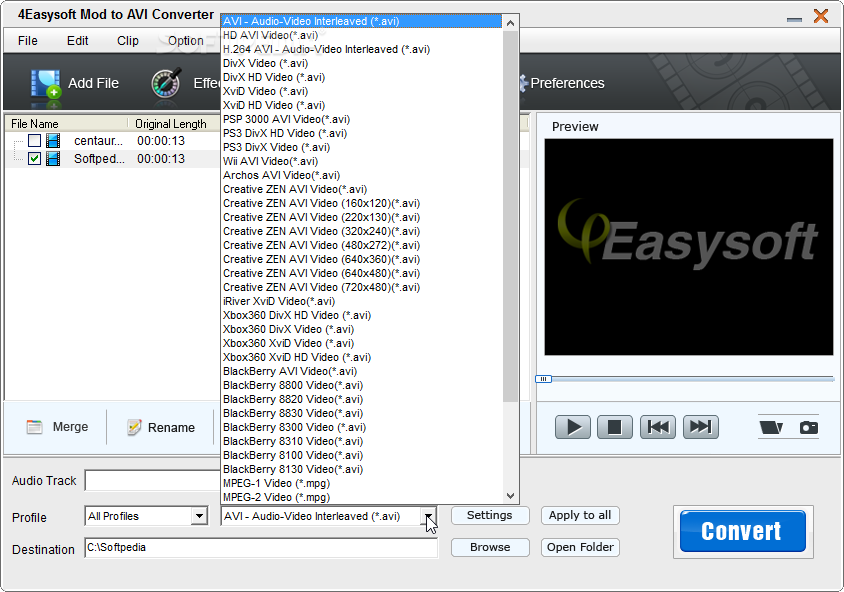Collapse the AVI format dropdown arrow

pyautogui.click(x=428, y=517)
